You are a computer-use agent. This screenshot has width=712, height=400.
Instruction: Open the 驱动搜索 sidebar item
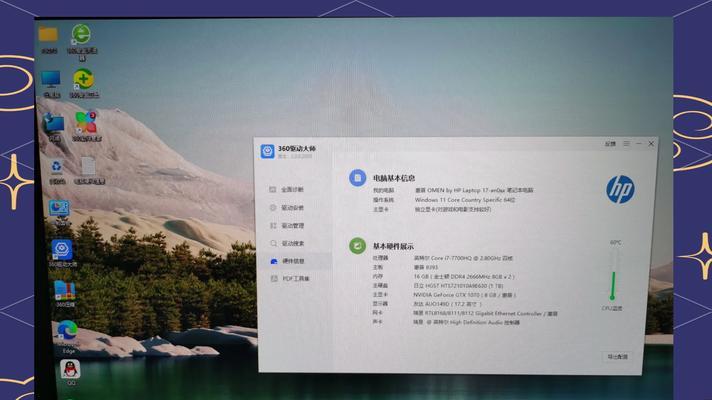pos(287,243)
